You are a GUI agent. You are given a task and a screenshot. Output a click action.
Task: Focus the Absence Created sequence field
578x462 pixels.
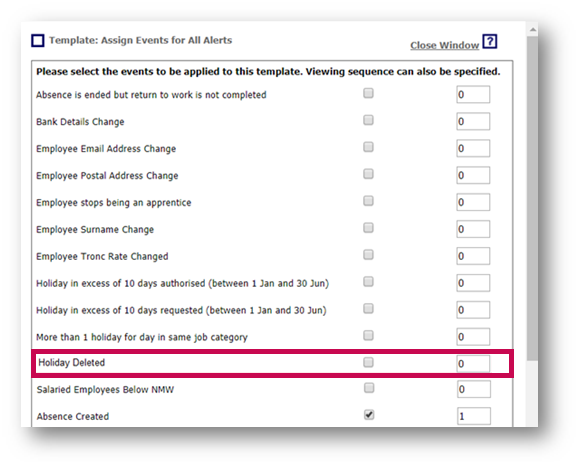[474, 416]
